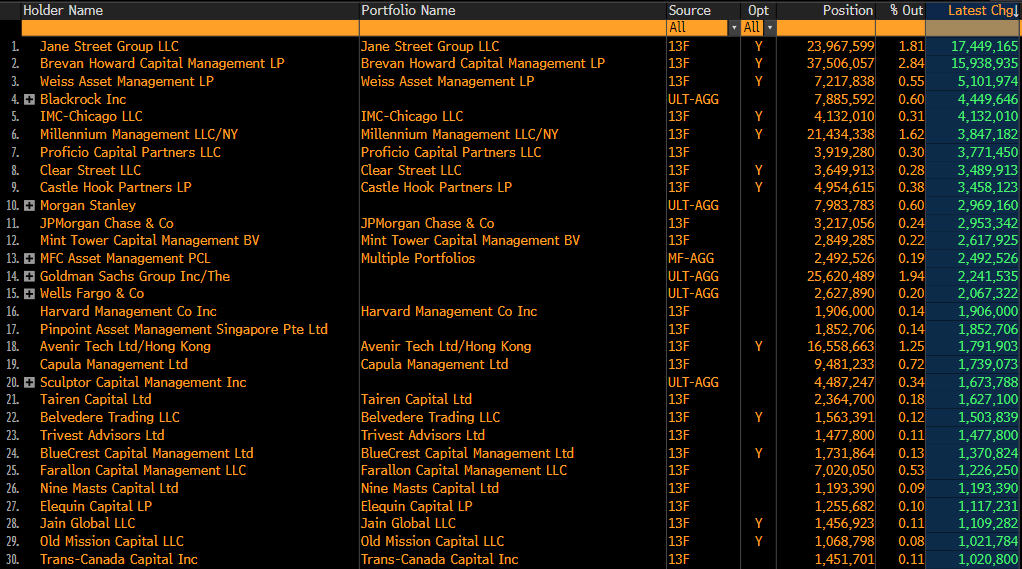Click latest change value 17,449,165
Image resolution: width=1022 pixels, height=569 pixels.
984,46
